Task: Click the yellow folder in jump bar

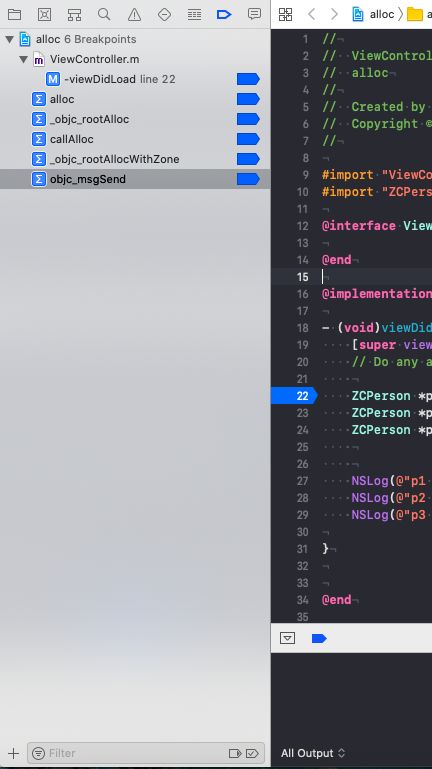Action: point(415,14)
